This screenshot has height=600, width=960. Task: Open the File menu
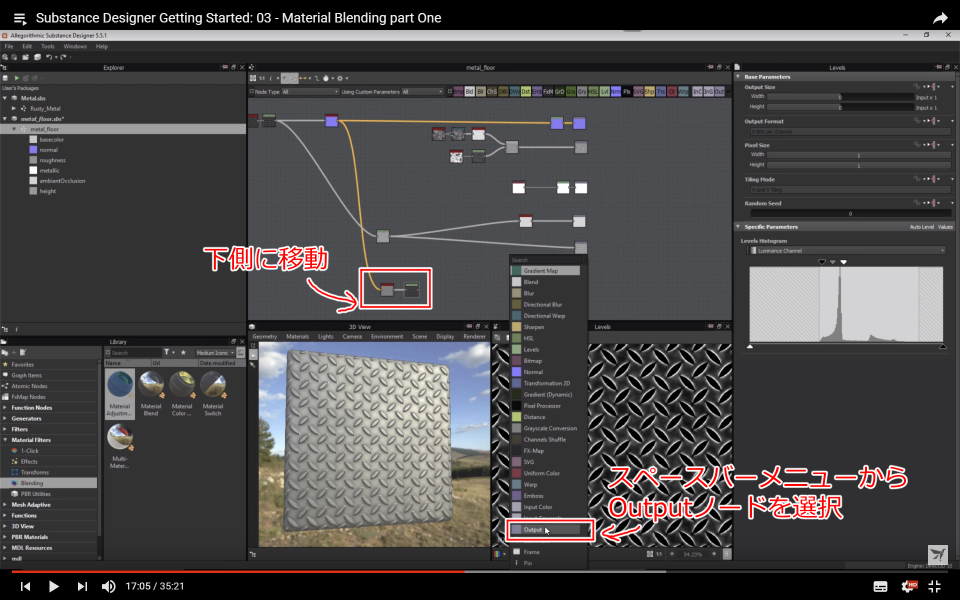[9, 47]
